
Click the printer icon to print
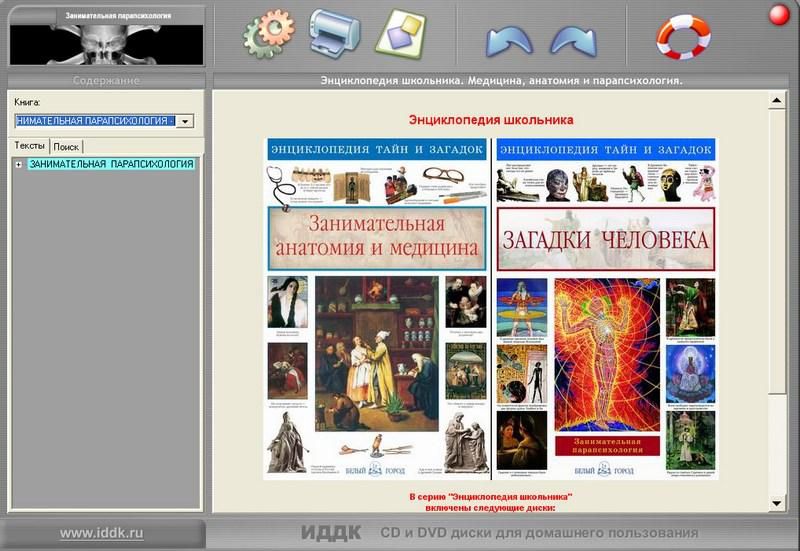tap(333, 33)
